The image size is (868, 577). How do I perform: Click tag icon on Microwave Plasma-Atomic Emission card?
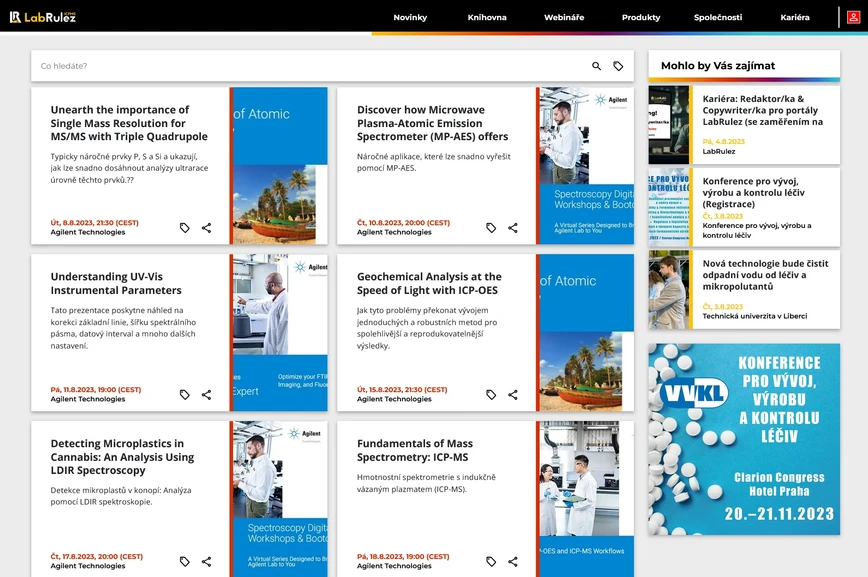pyautogui.click(x=491, y=228)
